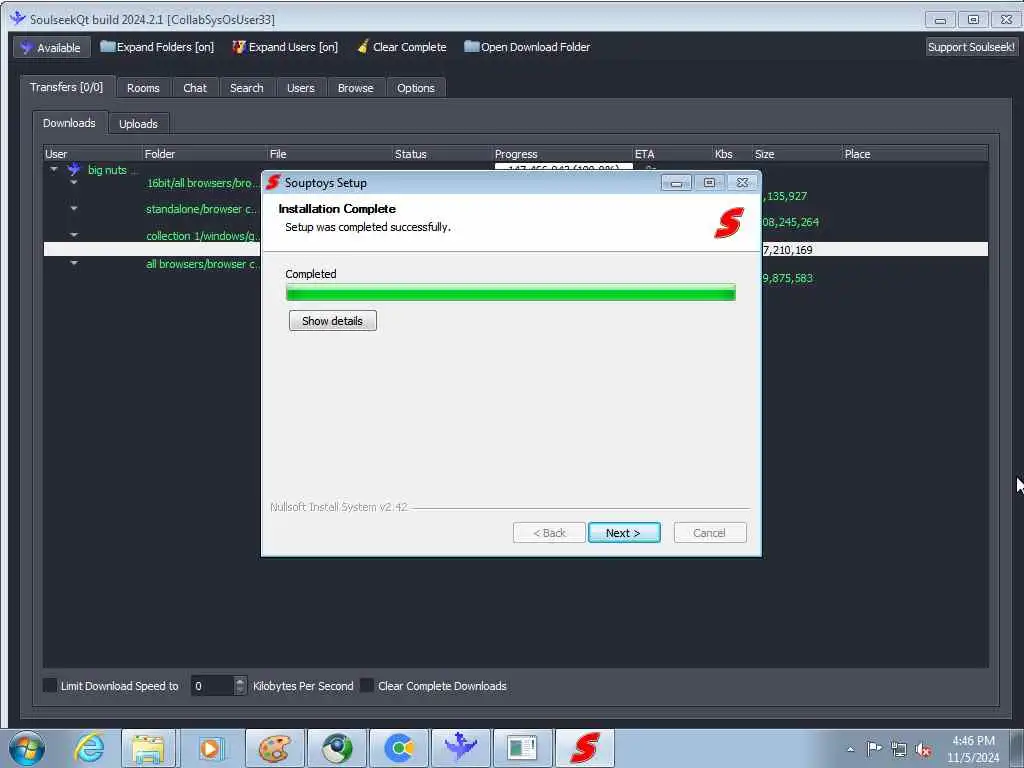Screen dimensions: 1024x768
Task: Select the Downloads sub-tab
Action: [x=69, y=123]
